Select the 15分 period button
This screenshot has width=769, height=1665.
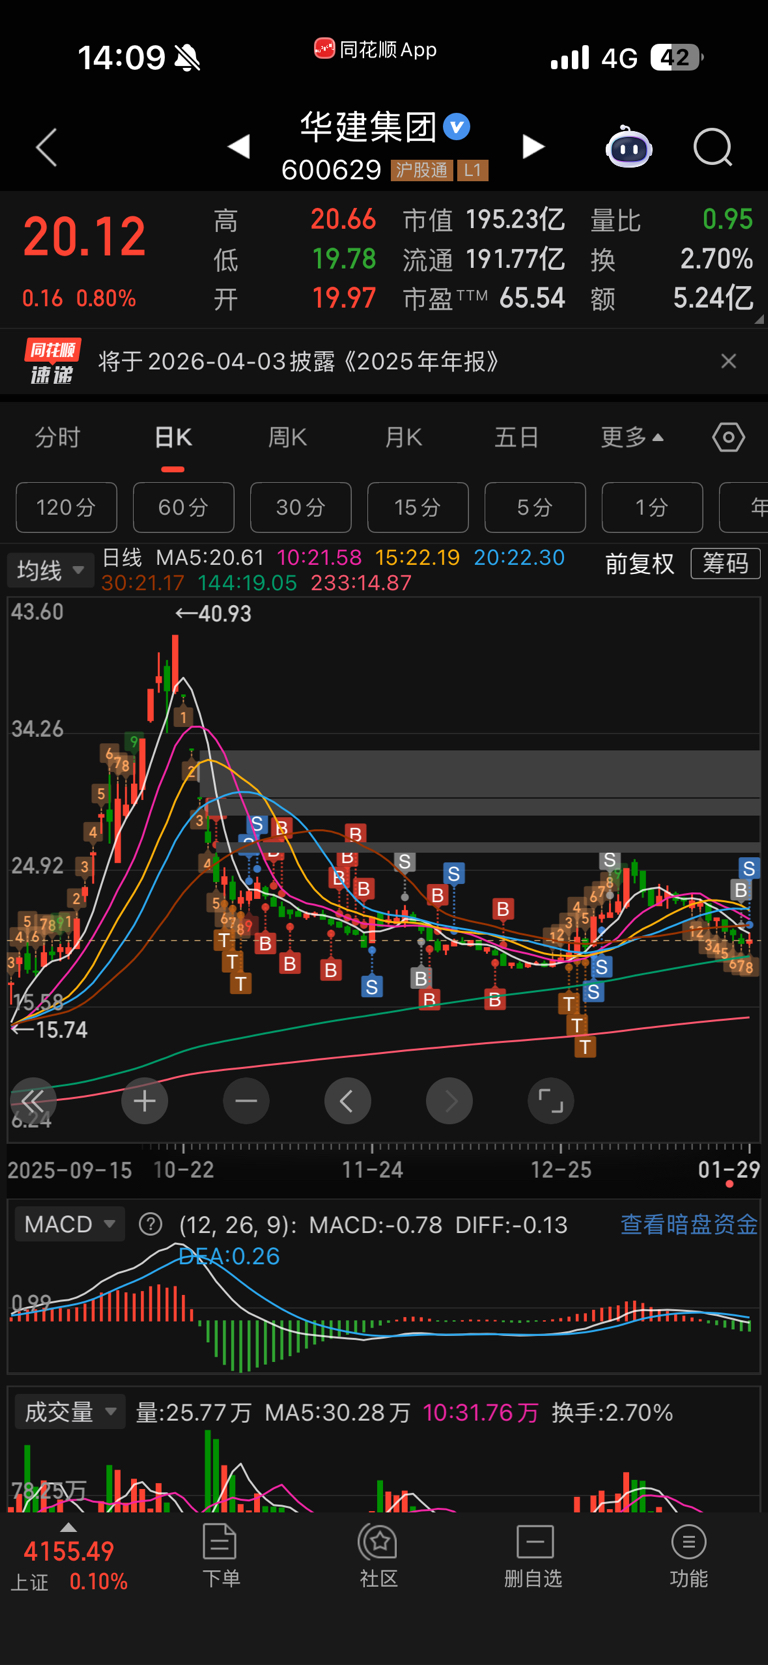coord(418,508)
